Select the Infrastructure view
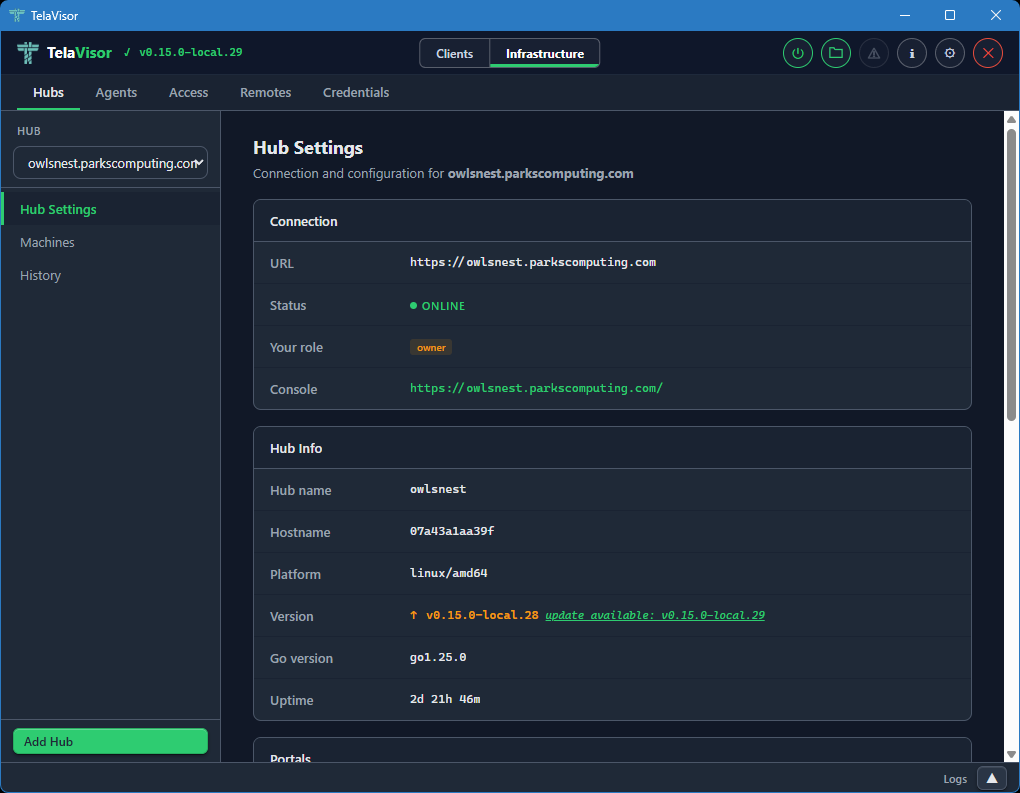 pyautogui.click(x=544, y=53)
